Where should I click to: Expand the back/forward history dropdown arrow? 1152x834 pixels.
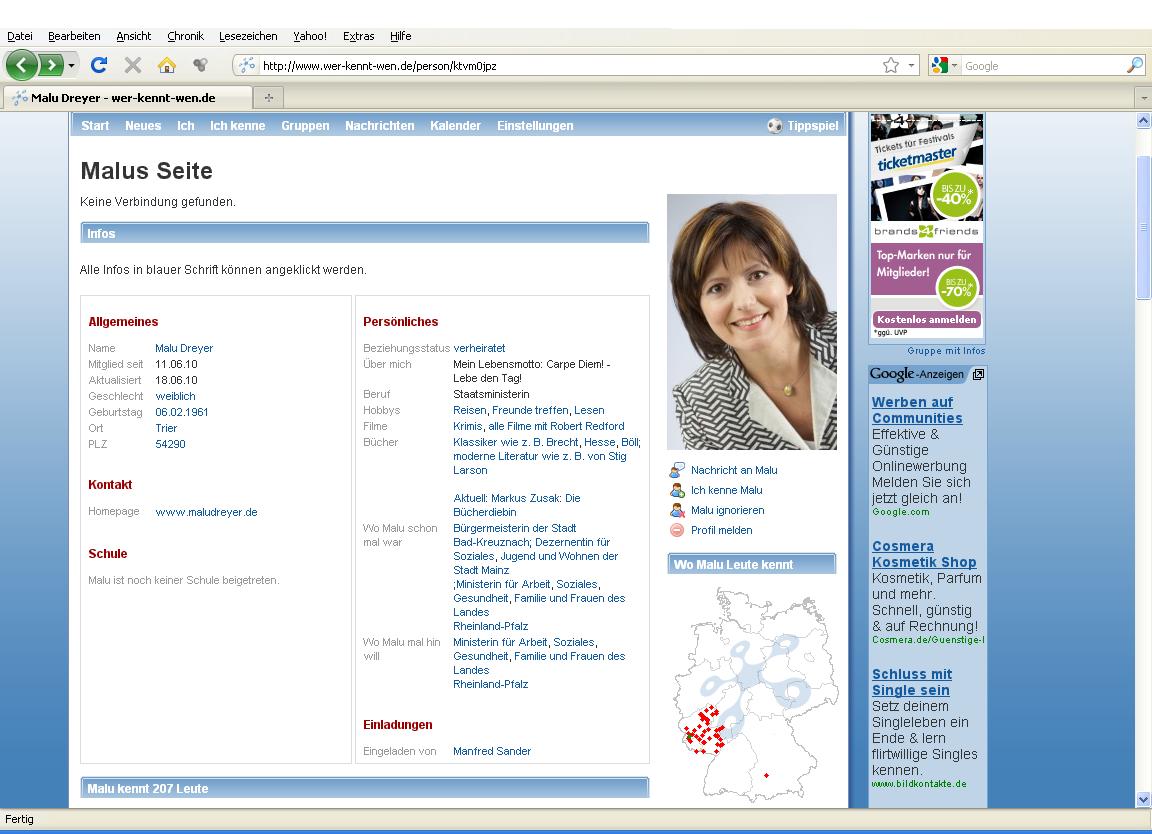(x=72, y=66)
